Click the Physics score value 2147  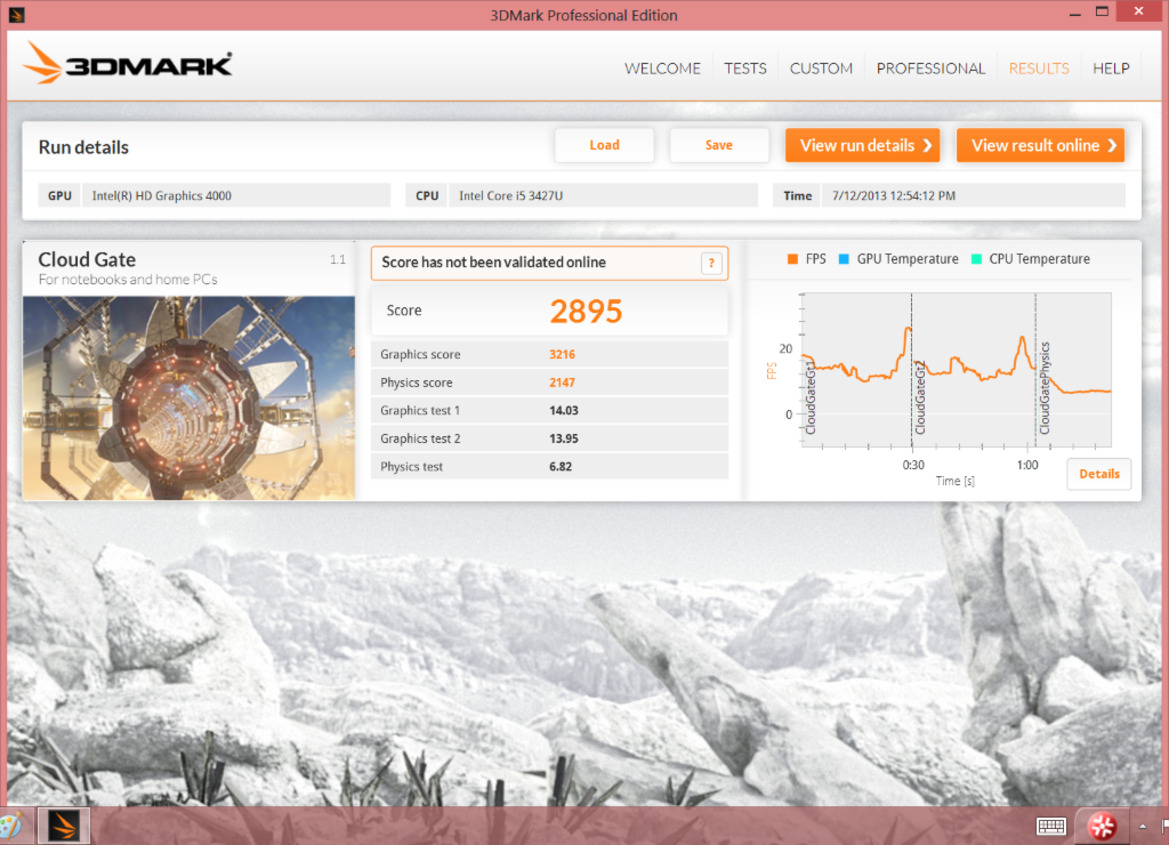tap(562, 383)
